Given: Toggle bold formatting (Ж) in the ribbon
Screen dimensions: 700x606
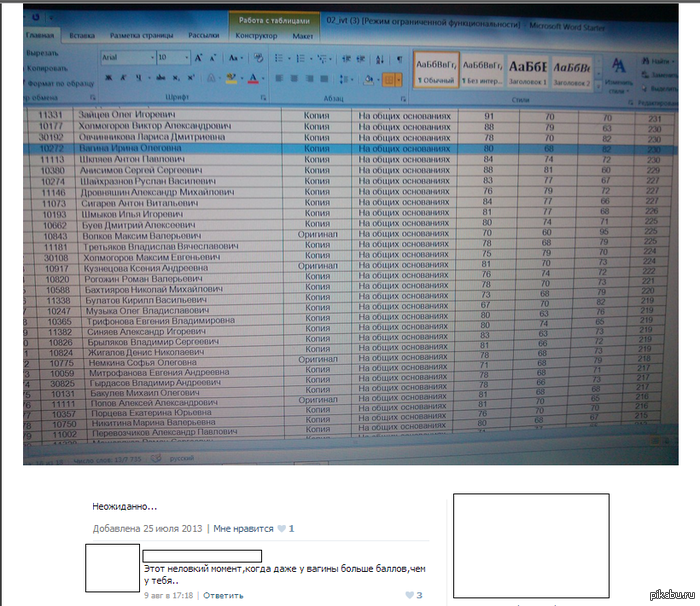Looking at the screenshot, I should click(107, 78).
